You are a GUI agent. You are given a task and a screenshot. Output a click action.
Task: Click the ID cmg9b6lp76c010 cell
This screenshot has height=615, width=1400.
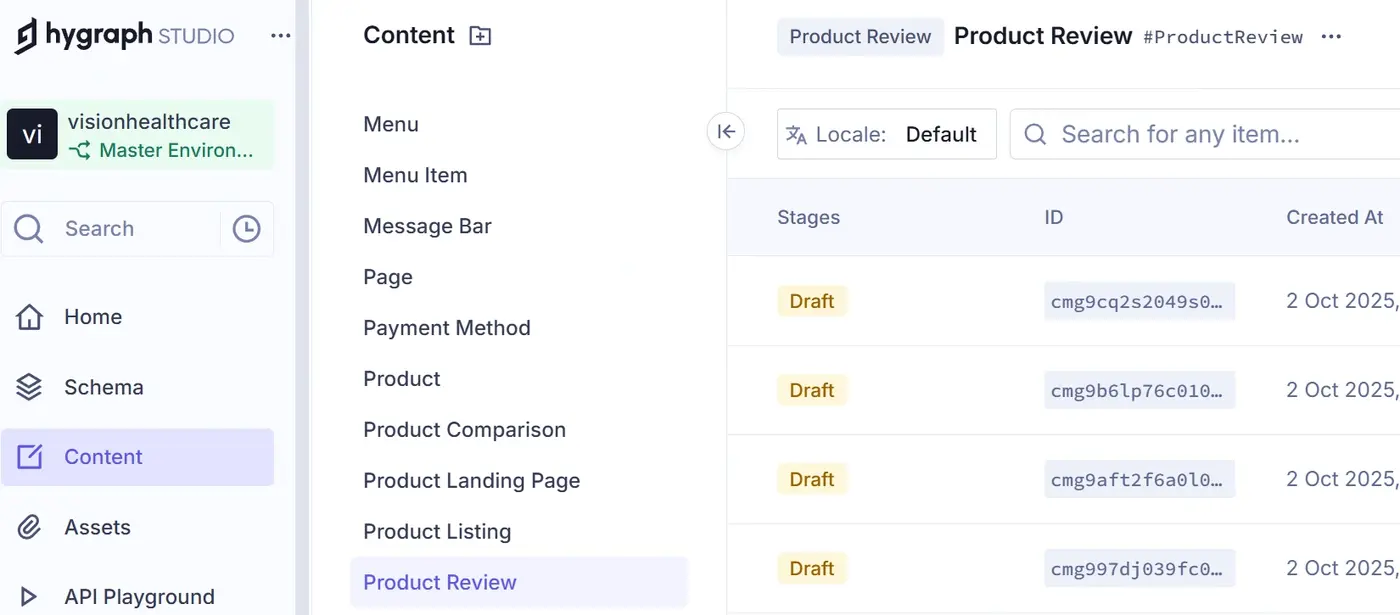point(1140,390)
